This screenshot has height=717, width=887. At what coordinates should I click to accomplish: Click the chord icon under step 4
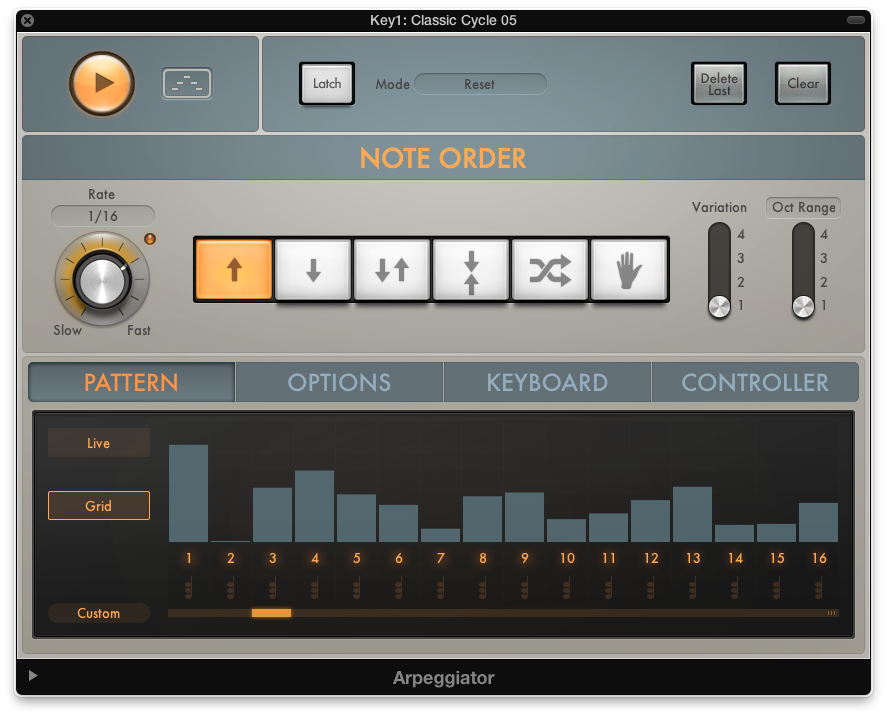coord(315,589)
